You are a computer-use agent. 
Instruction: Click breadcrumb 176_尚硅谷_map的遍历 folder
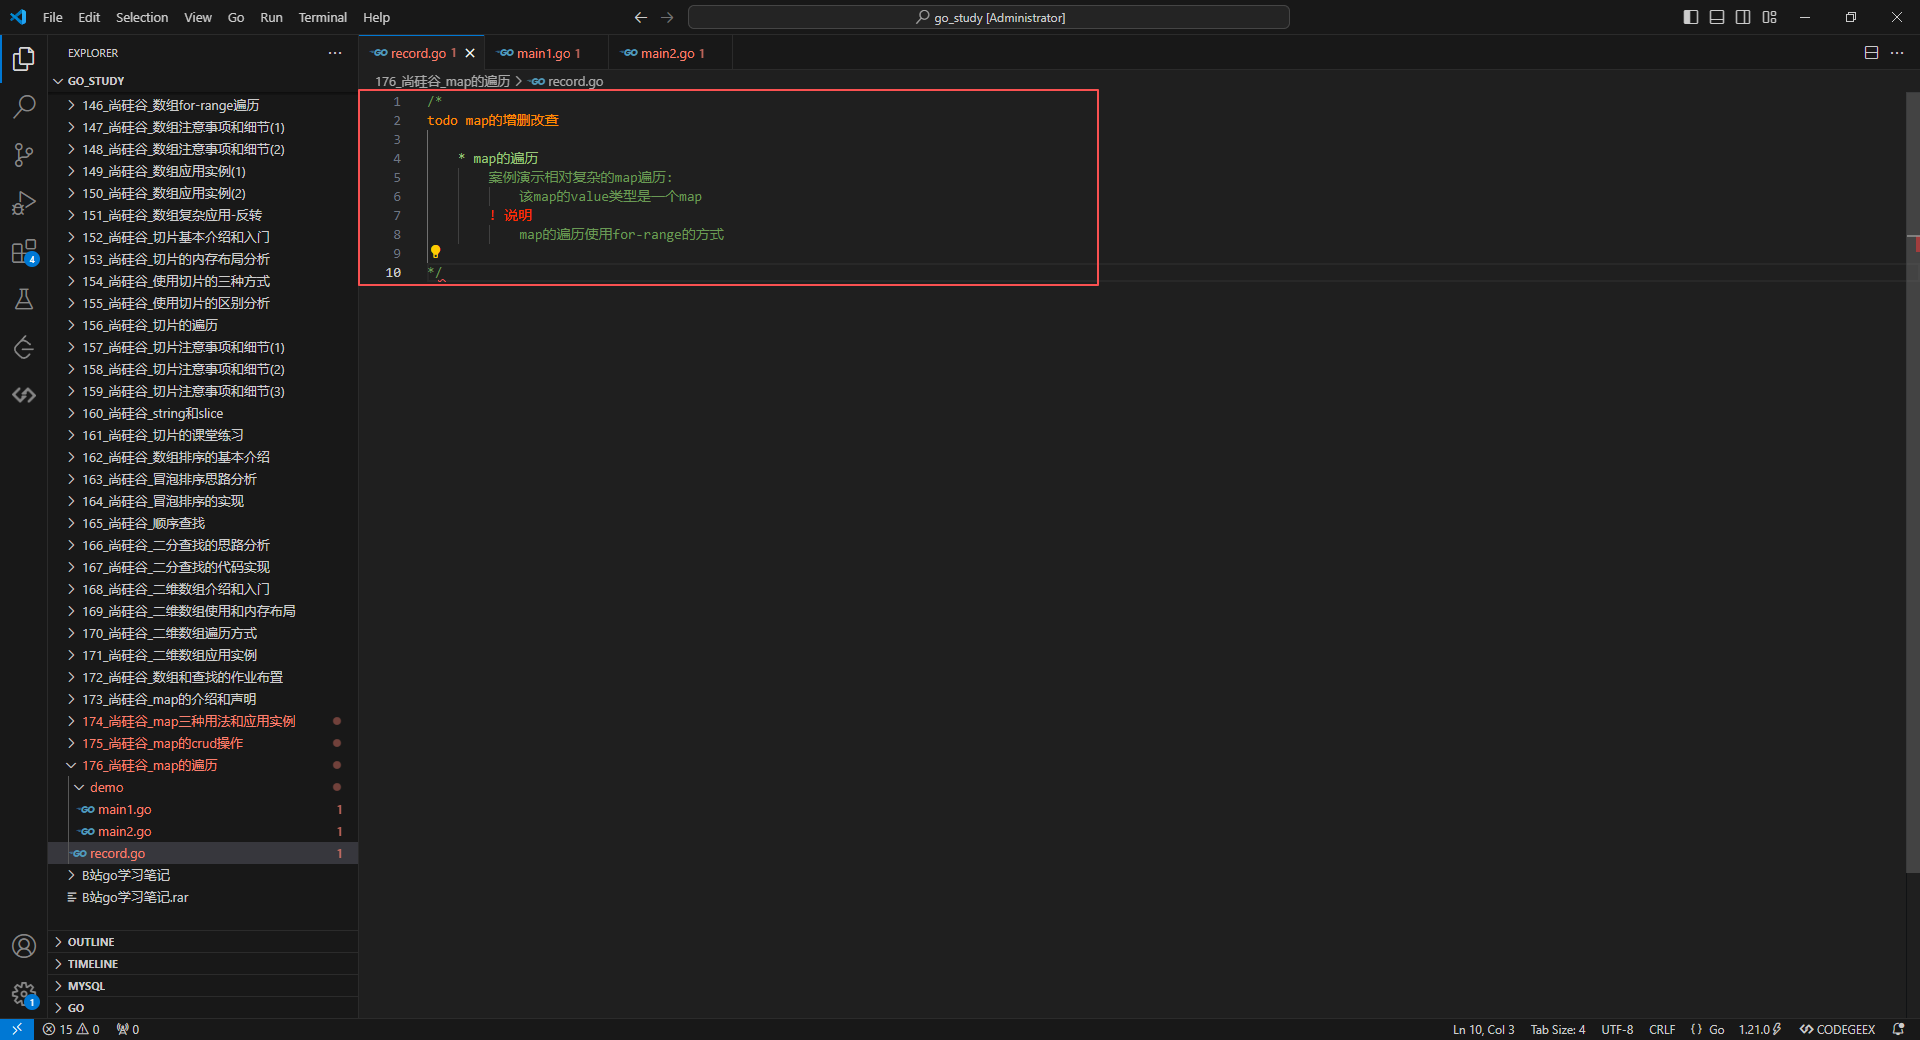click(x=442, y=81)
